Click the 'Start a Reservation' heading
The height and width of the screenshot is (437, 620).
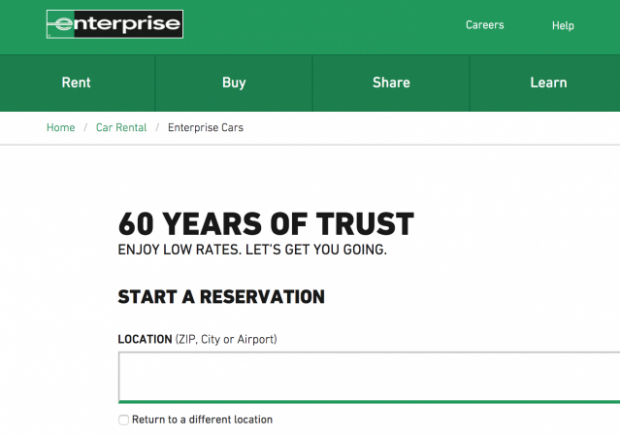point(221,297)
